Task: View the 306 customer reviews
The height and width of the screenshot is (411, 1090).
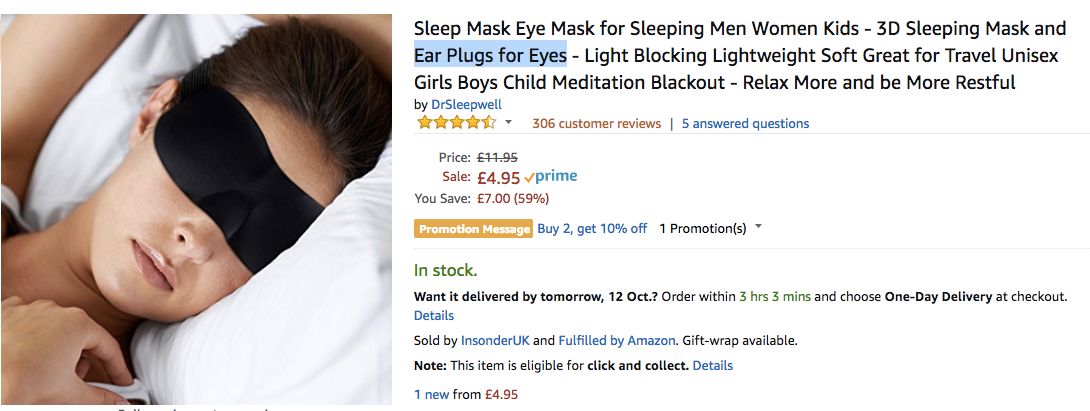Action: pos(596,123)
